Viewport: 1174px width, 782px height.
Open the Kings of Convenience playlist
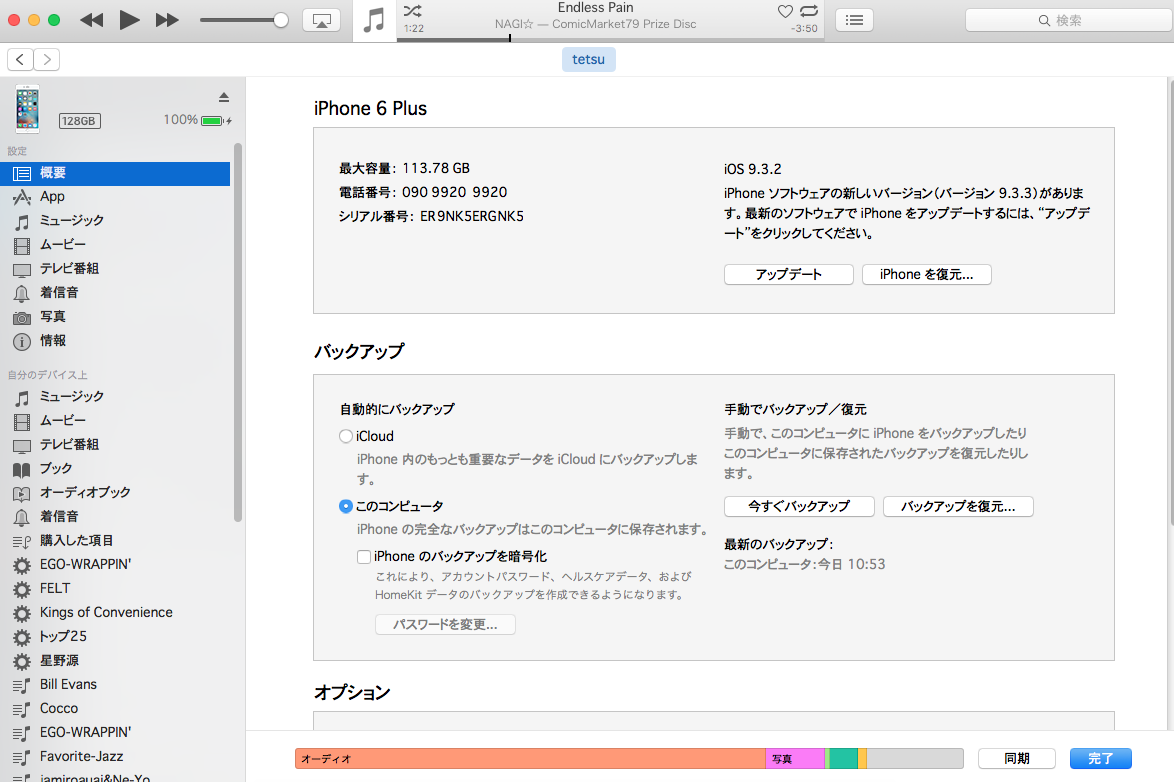point(106,612)
